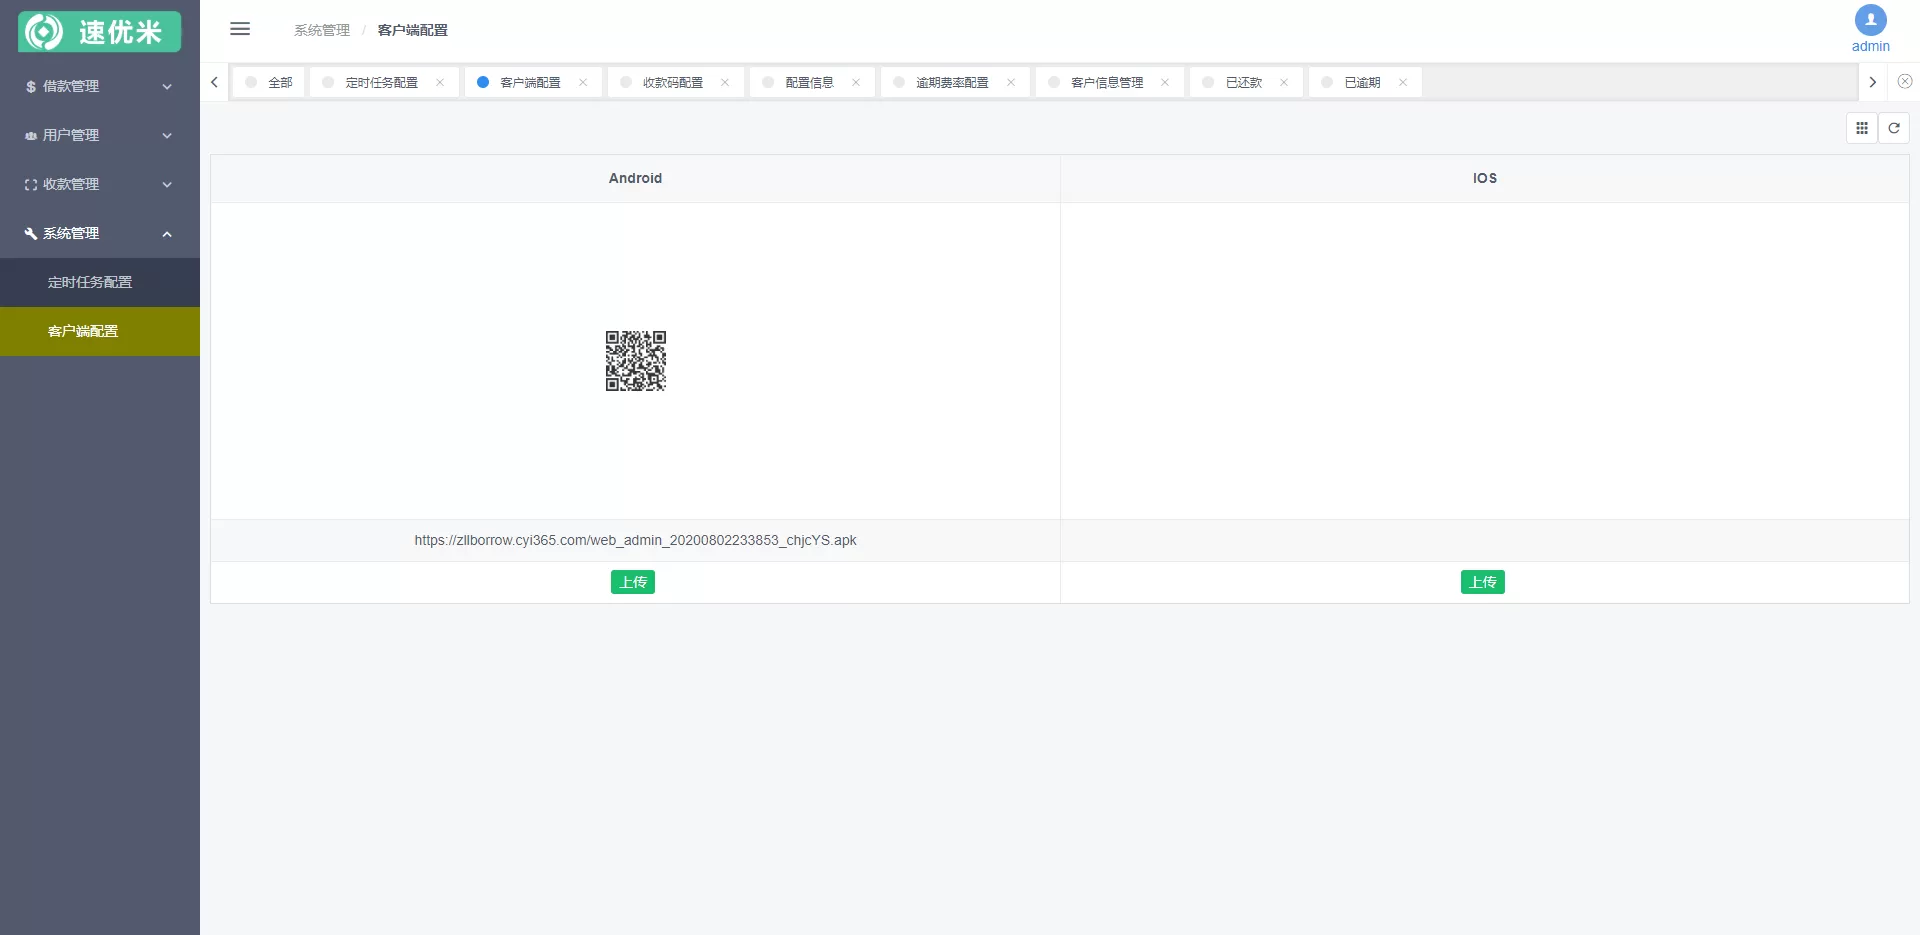Click the Android apk download URL

coord(635,540)
